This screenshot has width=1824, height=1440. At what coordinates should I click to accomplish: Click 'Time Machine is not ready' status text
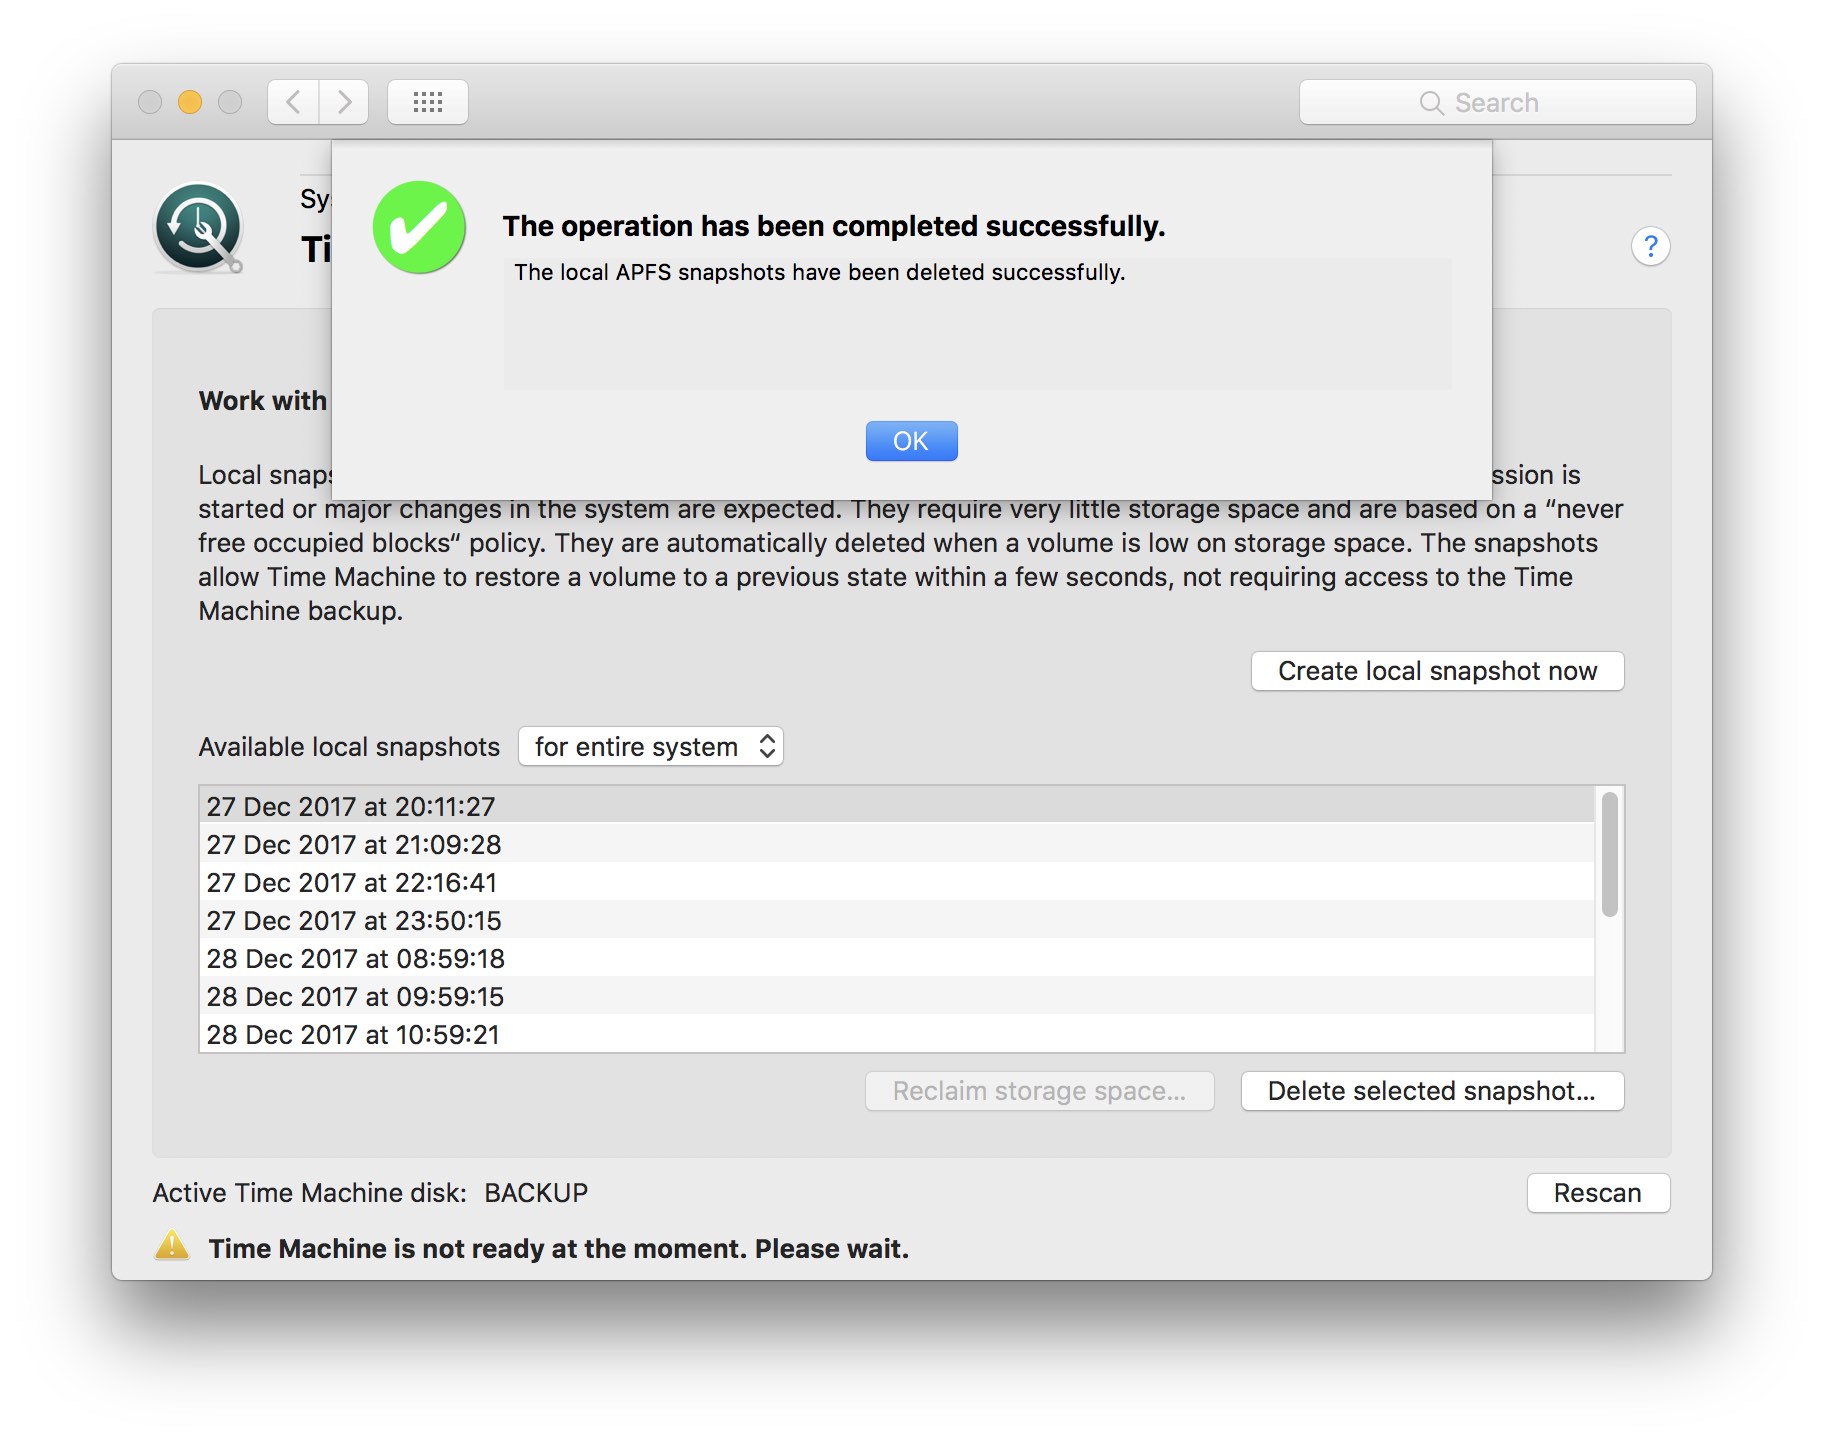coord(558,1249)
